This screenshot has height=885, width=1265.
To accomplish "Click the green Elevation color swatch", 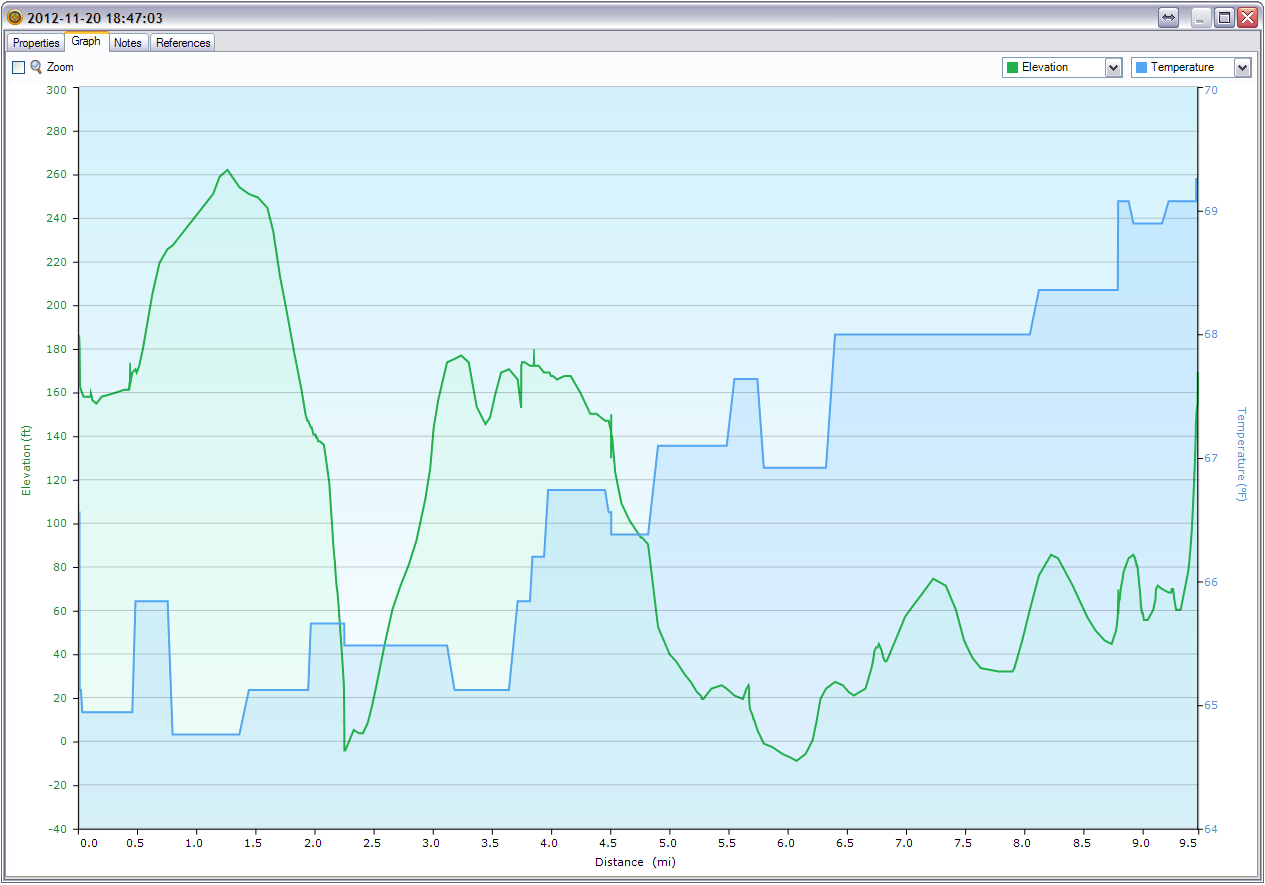I will [1012, 67].
